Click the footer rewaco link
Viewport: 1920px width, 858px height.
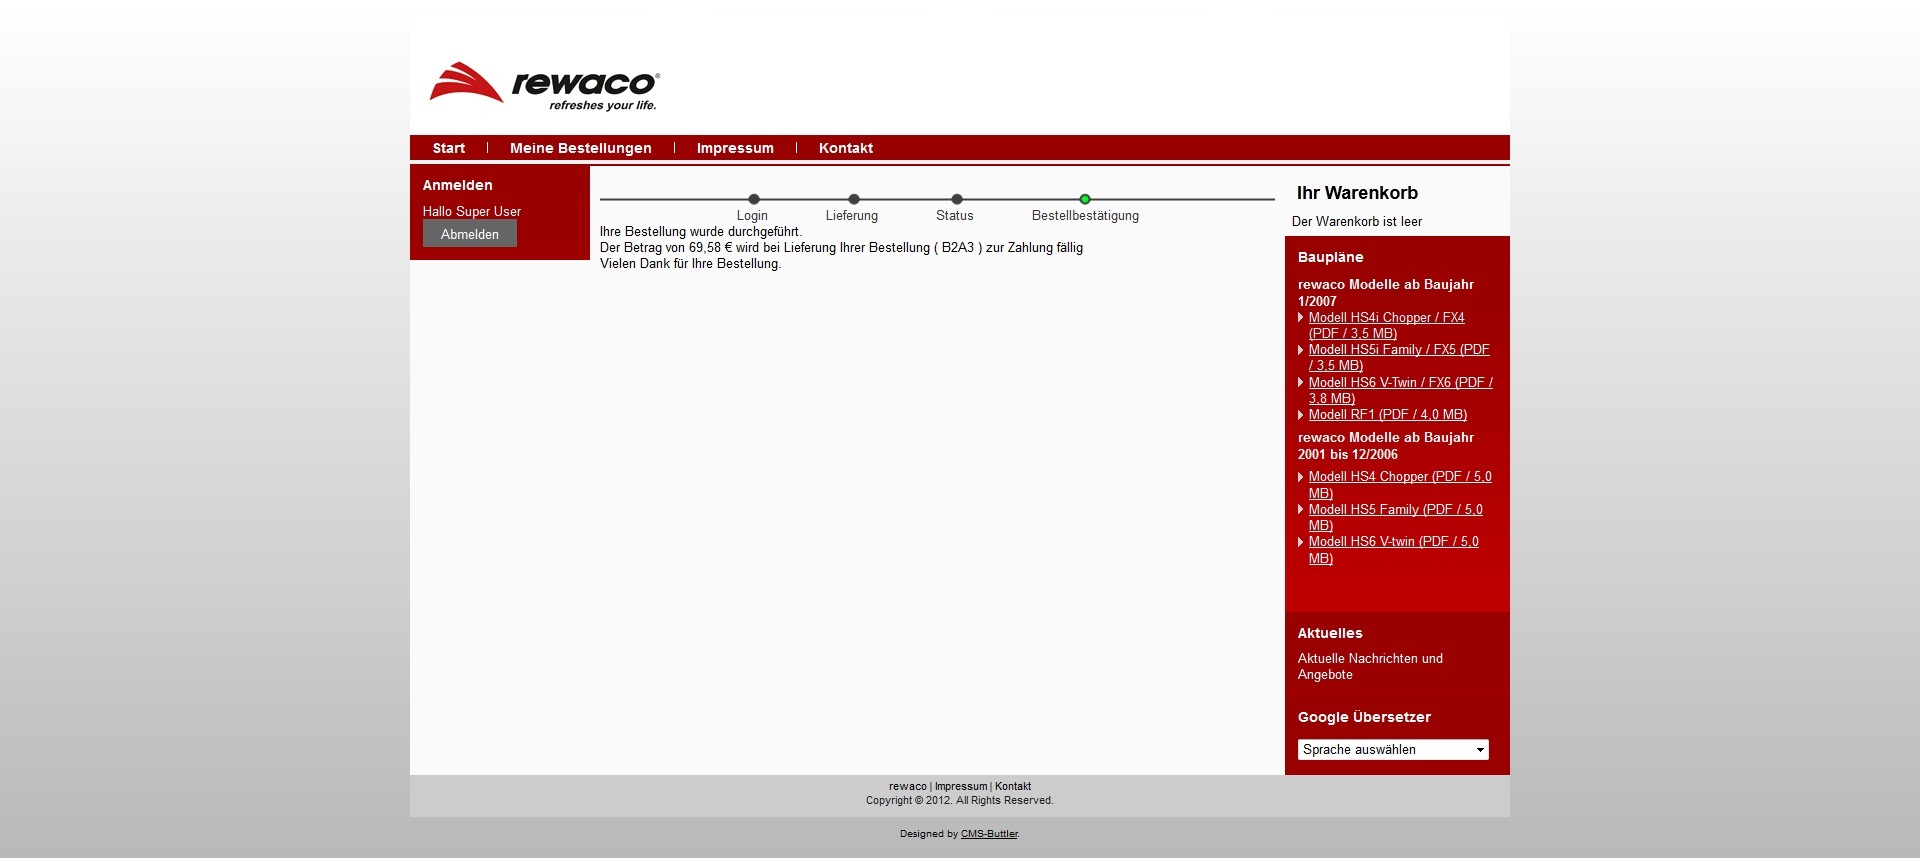tap(907, 786)
